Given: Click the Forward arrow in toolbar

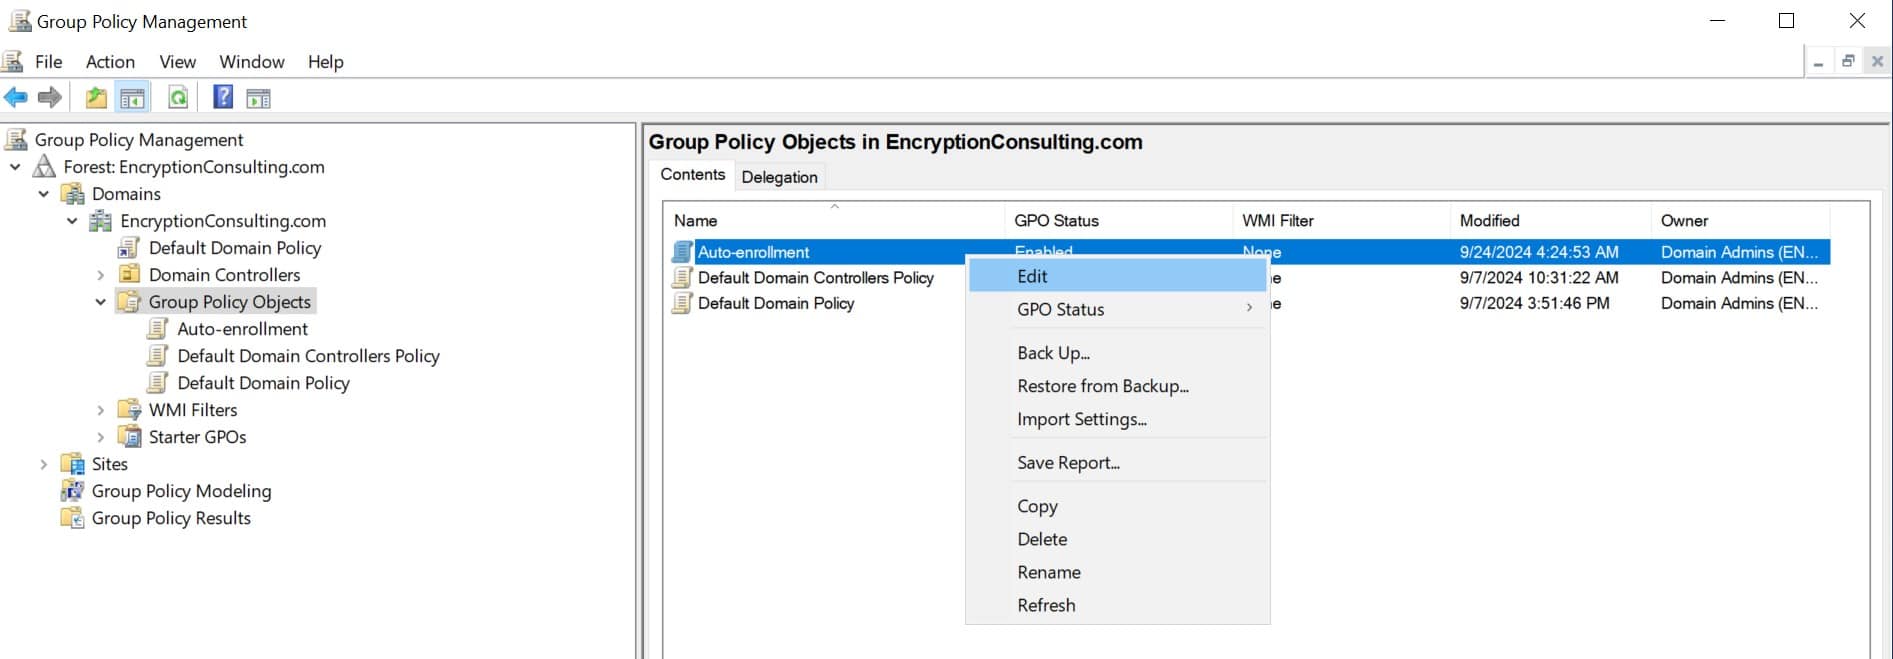Looking at the screenshot, I should click(50, 98).
